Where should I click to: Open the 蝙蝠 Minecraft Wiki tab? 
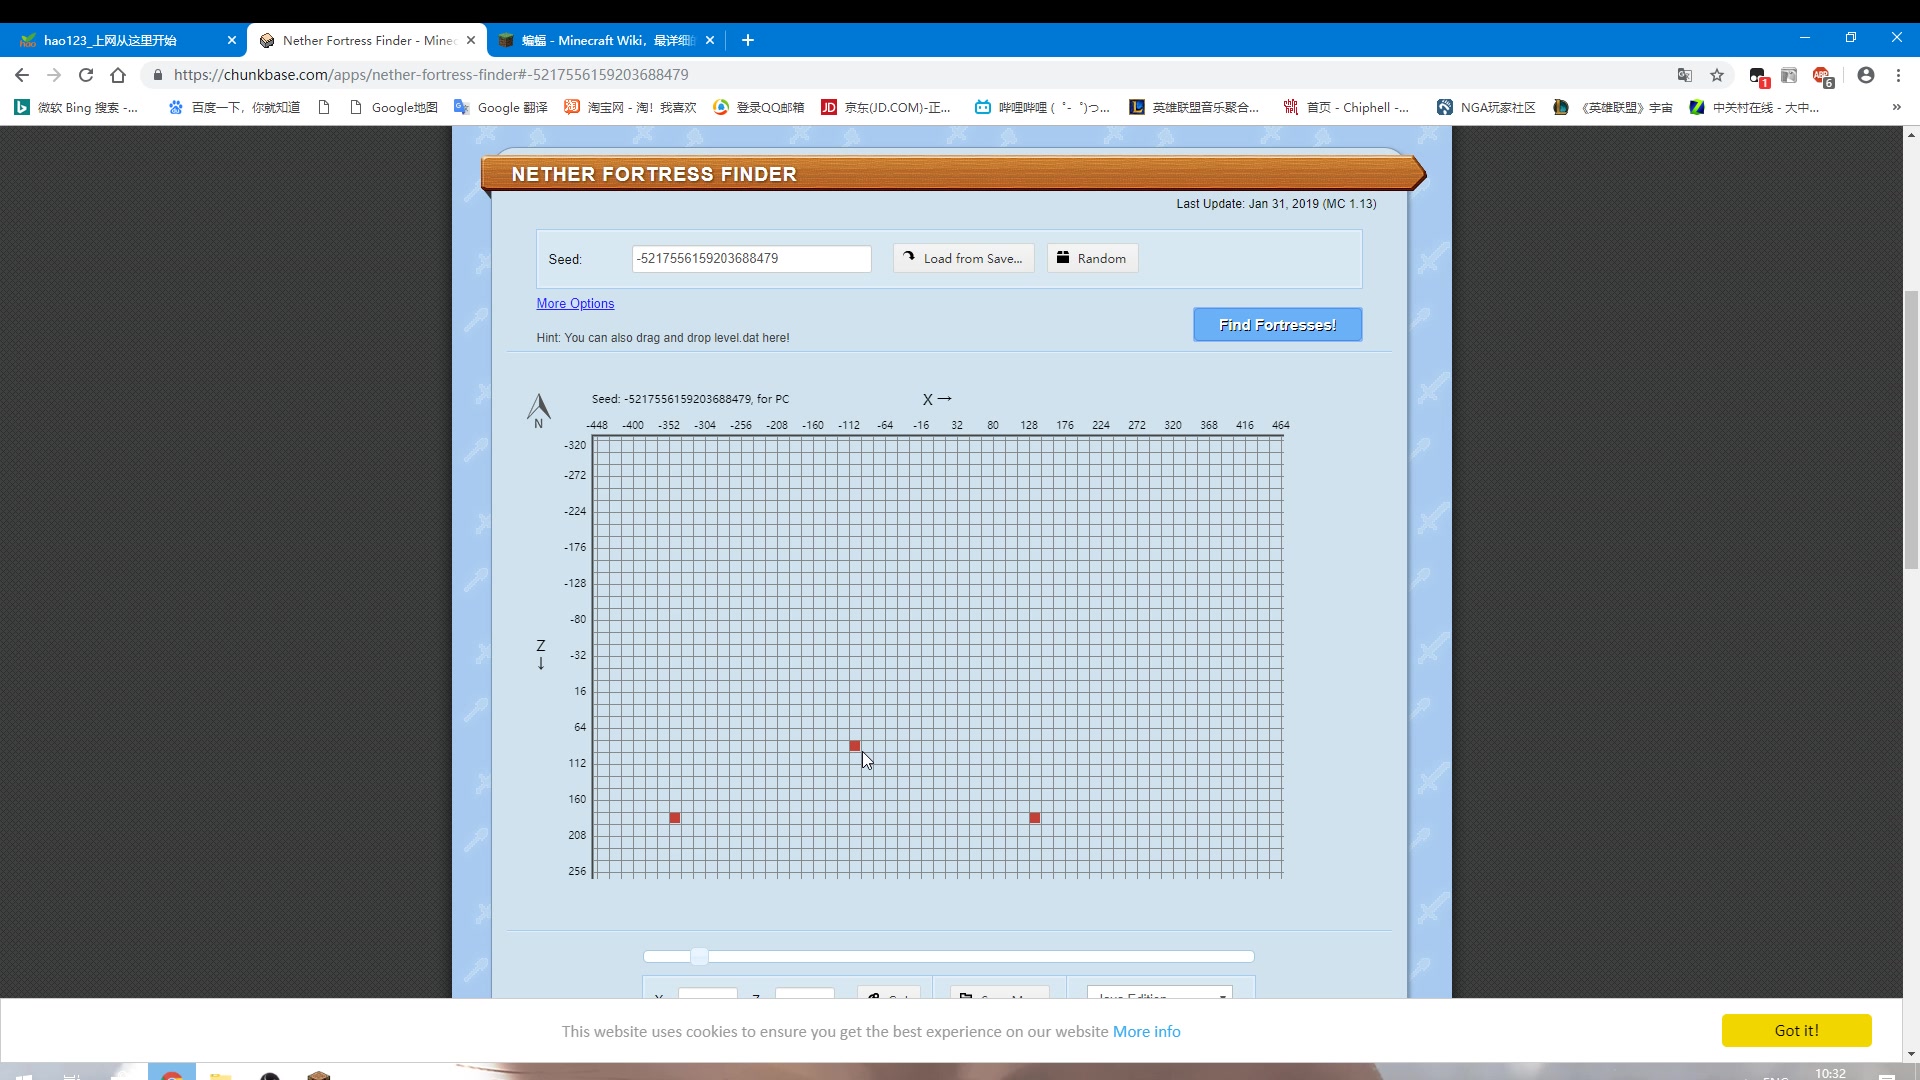coord(608,40)
